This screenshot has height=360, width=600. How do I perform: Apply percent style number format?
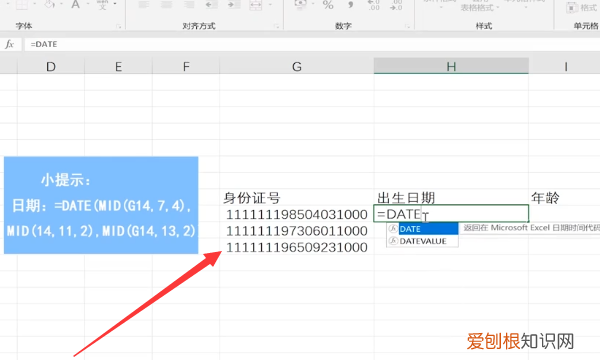328,5
